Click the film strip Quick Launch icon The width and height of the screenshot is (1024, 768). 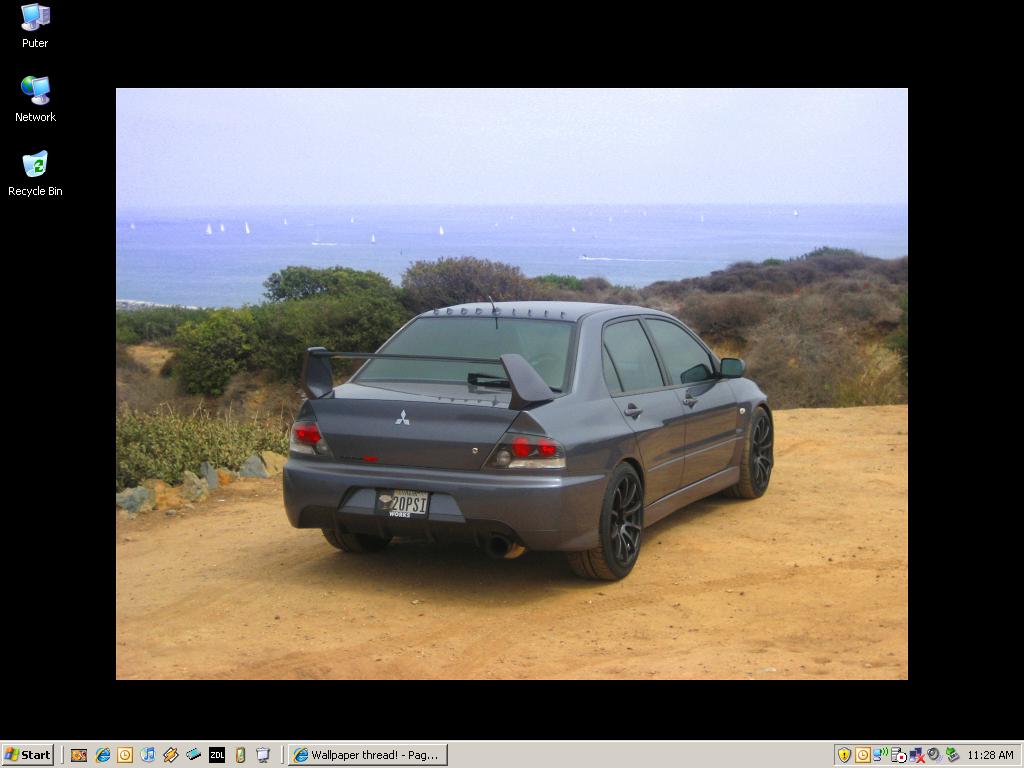click(193, 755)
